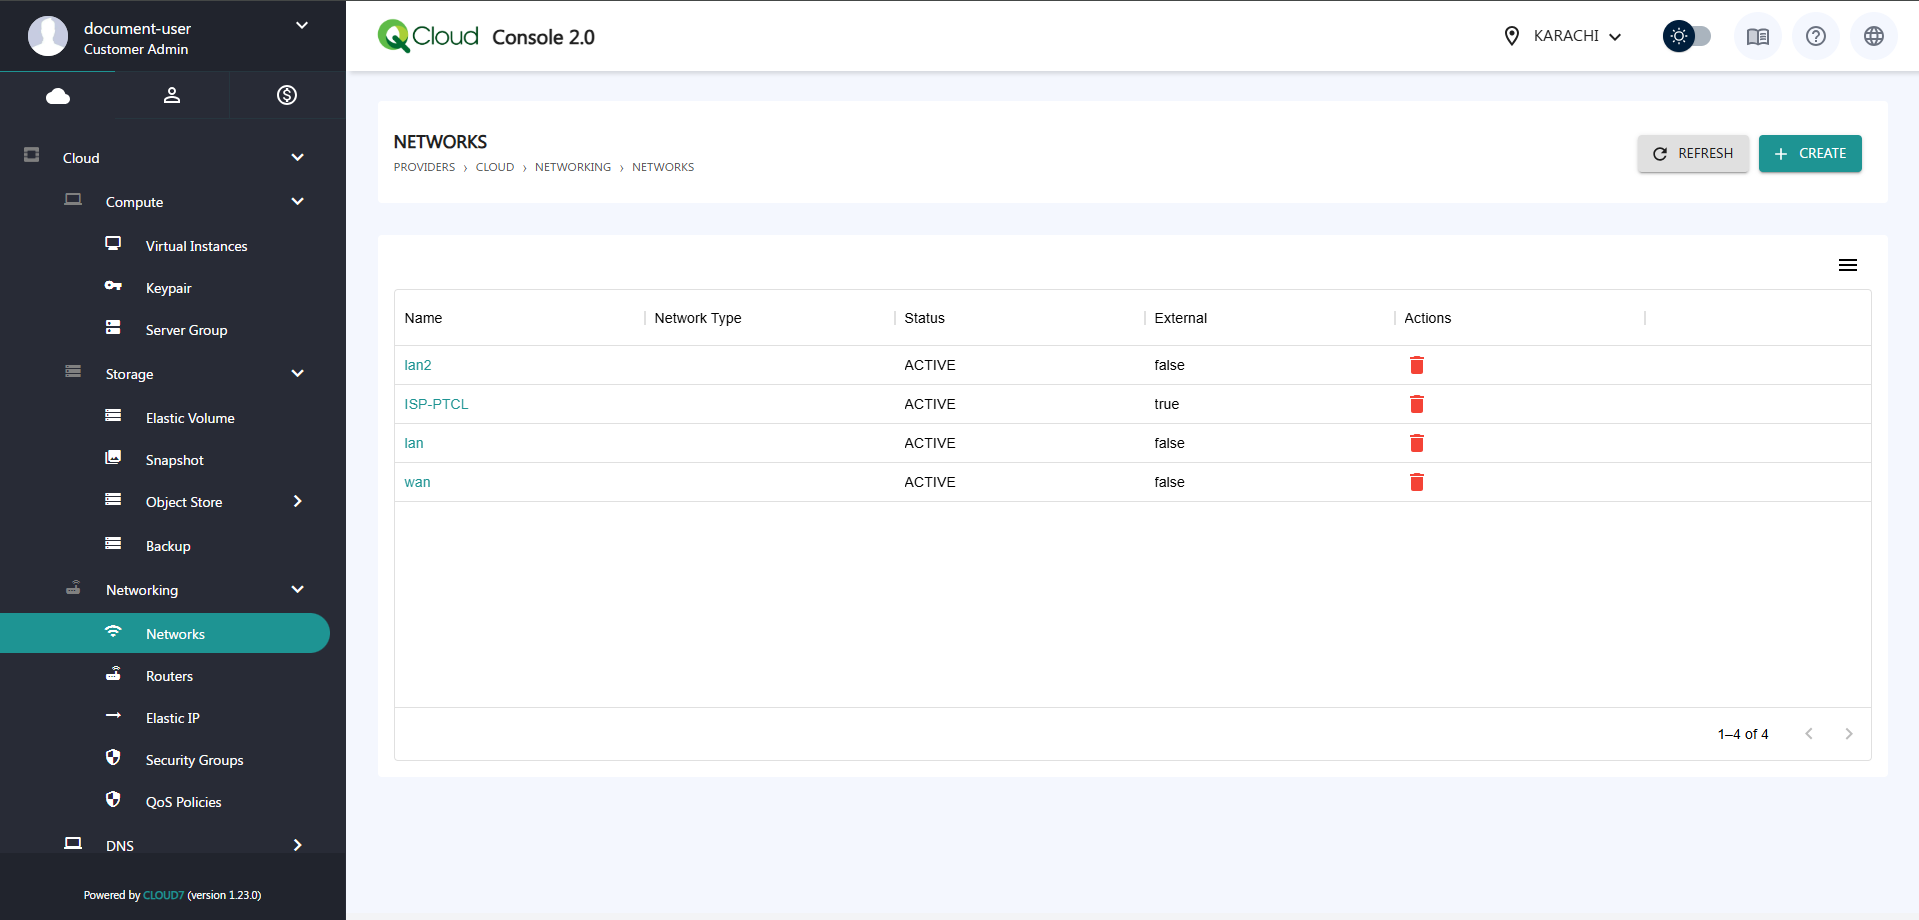Toggle the dark mode switch

pos(1686,37)
